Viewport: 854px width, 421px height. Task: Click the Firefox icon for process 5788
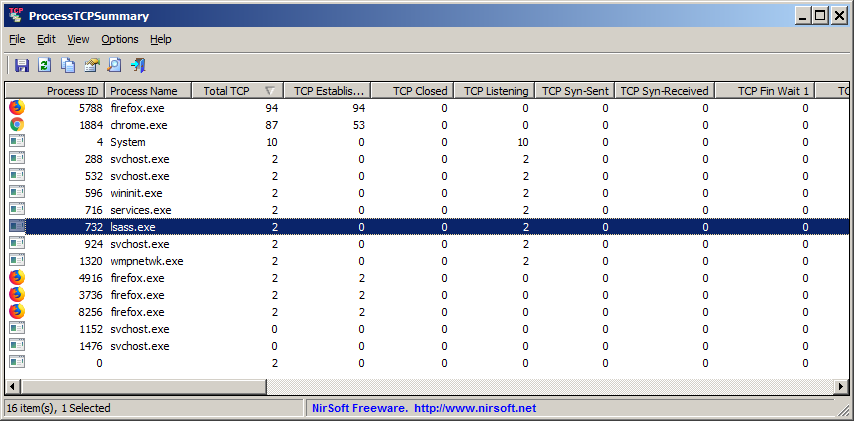tap(17, 108)
